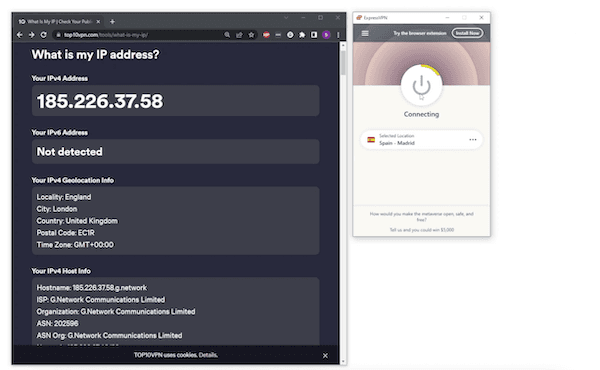Image resolution: width=600 pixels, height=370 pixels.
Task: Go back in the Chrome browser
Action: [20, 35]
